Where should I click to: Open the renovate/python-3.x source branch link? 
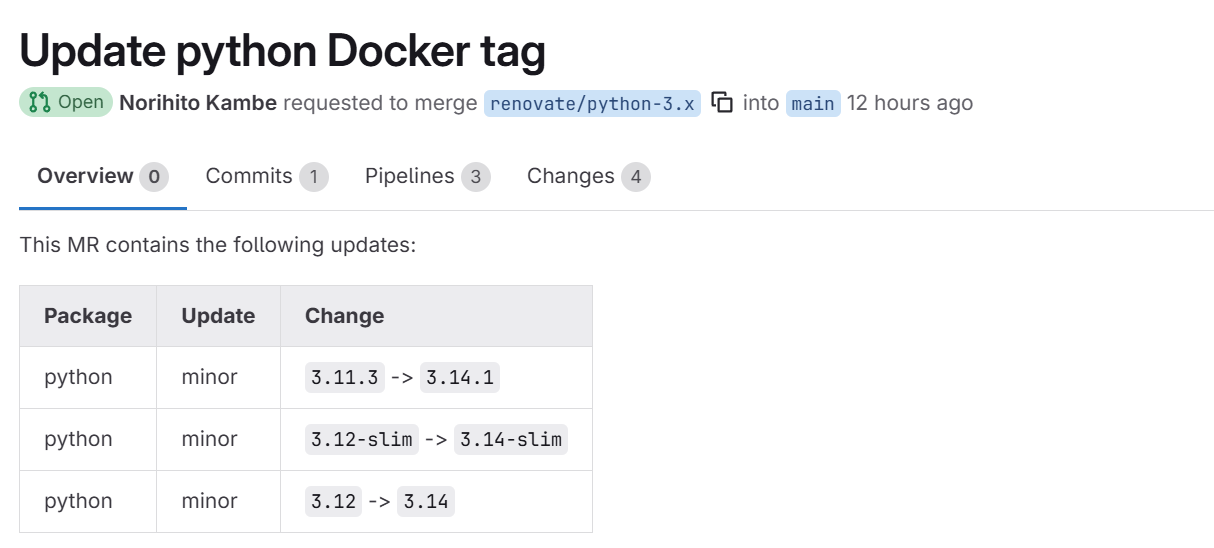click(592, 104)
